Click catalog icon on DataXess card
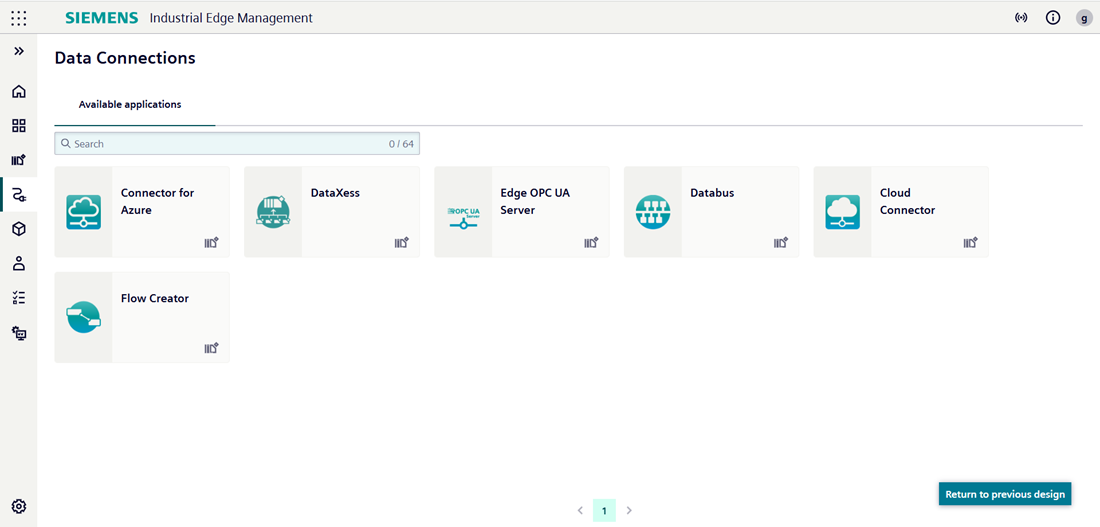The width and height of the screenshot is (1100, 527). (401, 243)
